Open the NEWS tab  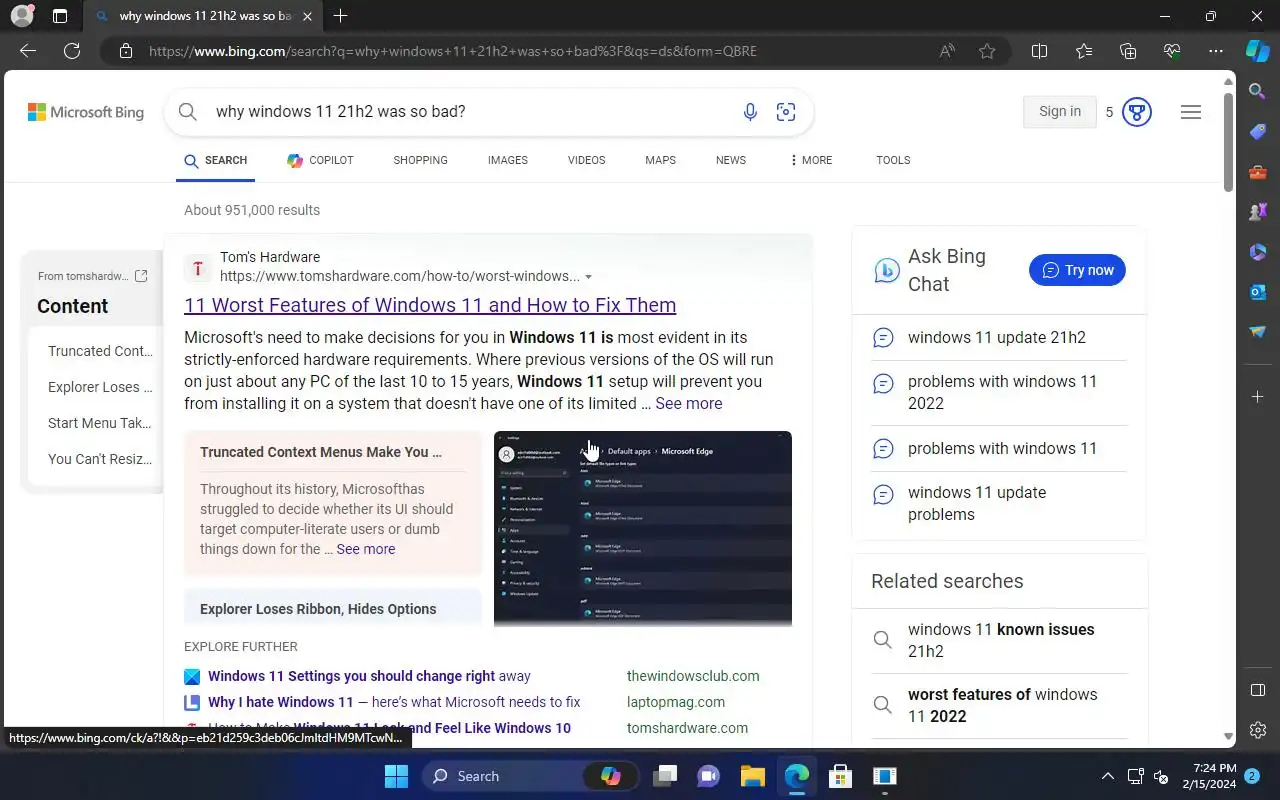point(731,160)
